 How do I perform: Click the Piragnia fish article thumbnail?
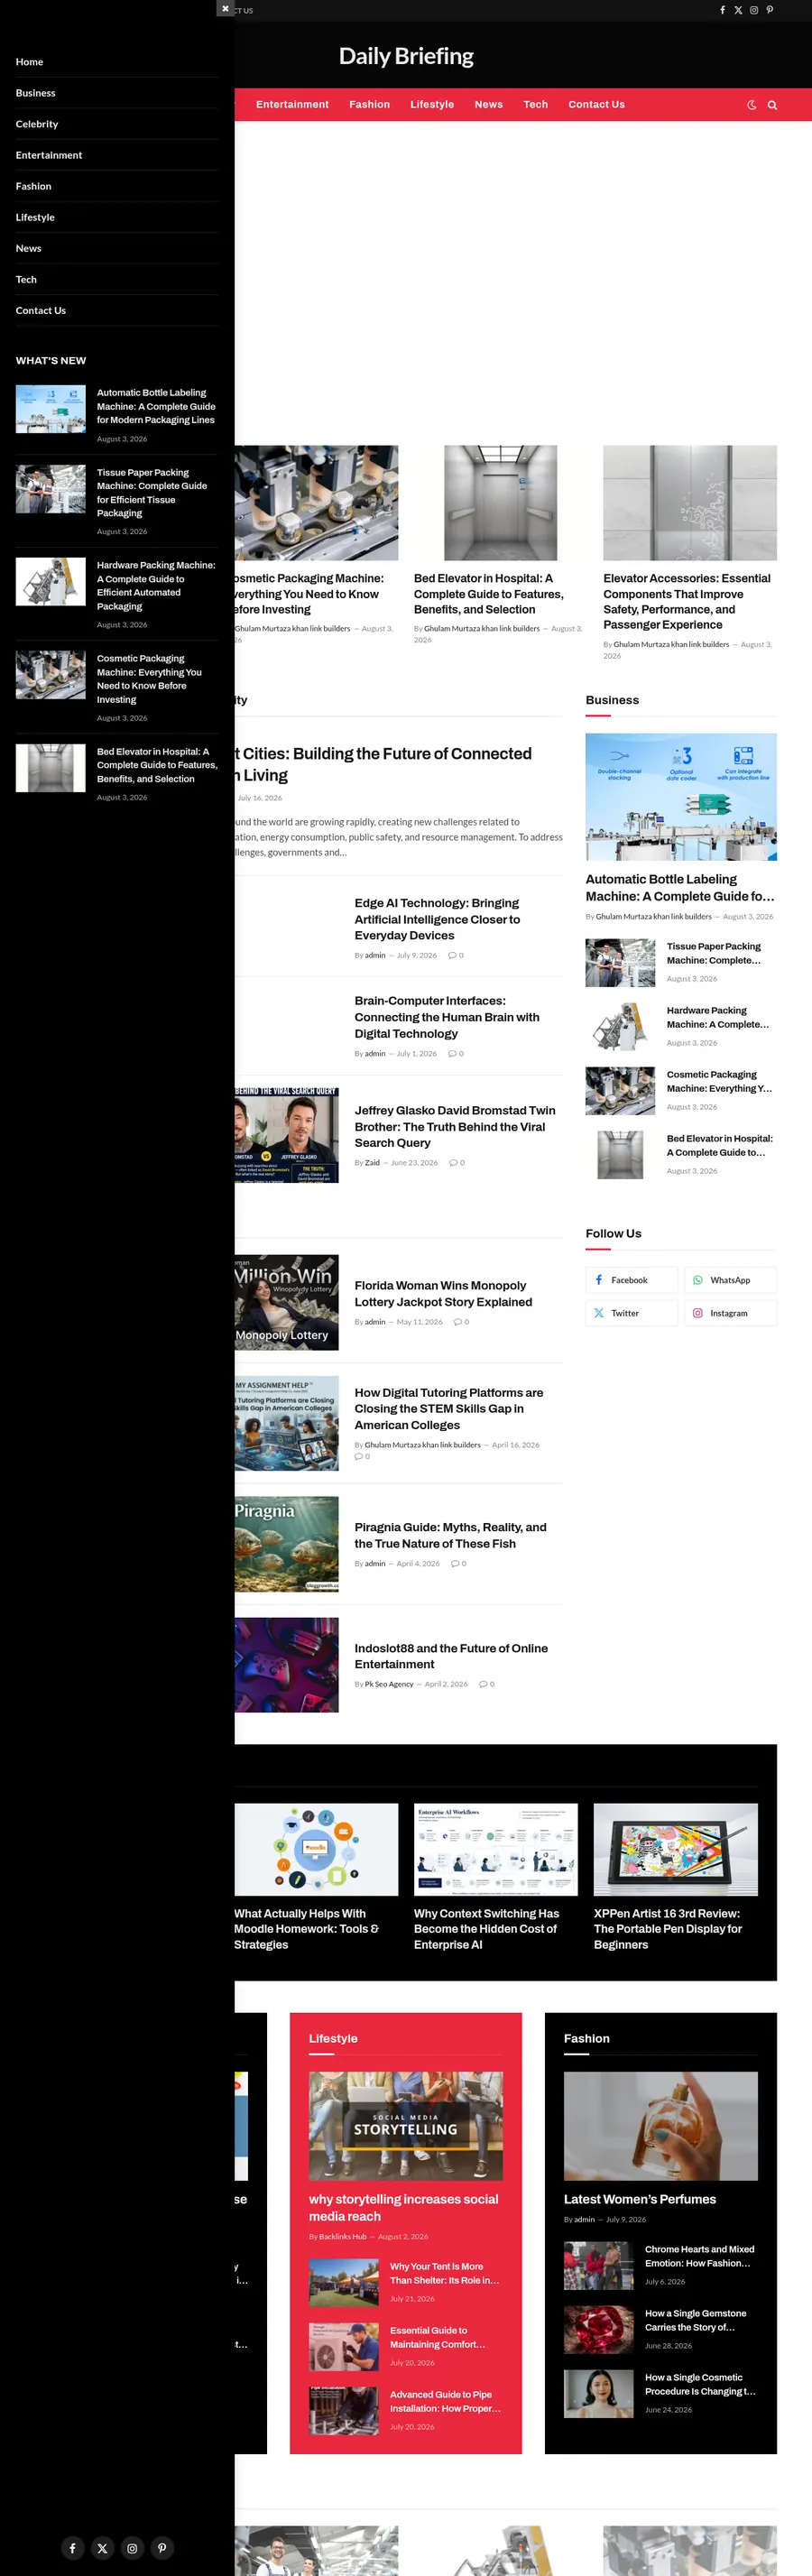(287, 1544)
